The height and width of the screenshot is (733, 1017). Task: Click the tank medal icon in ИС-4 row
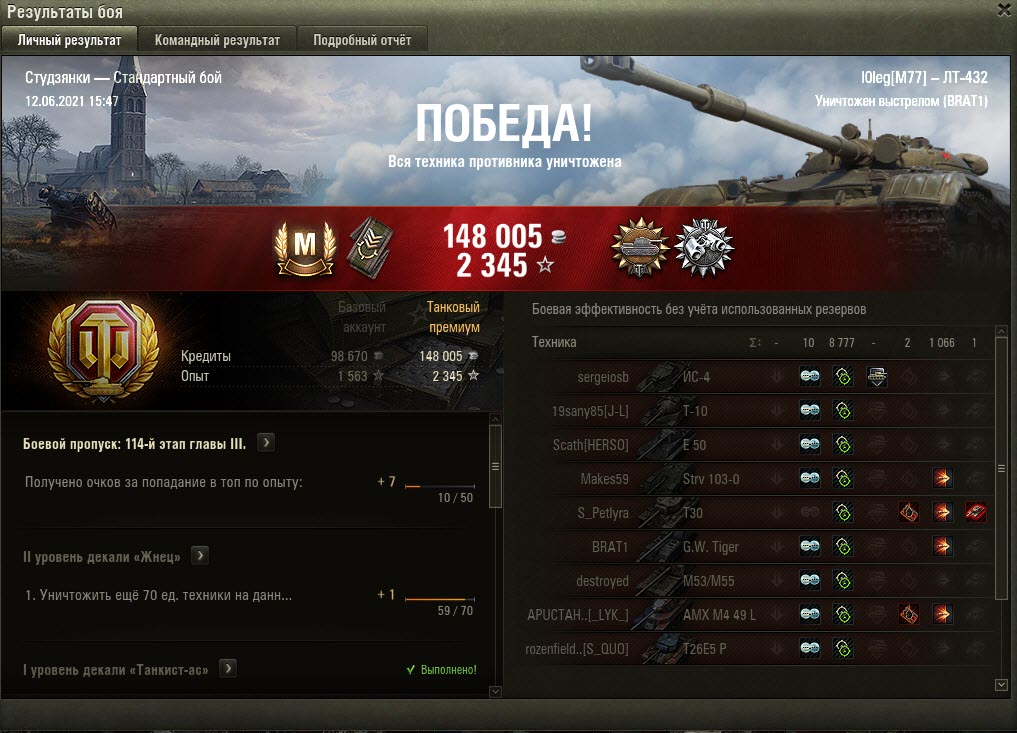877,376
